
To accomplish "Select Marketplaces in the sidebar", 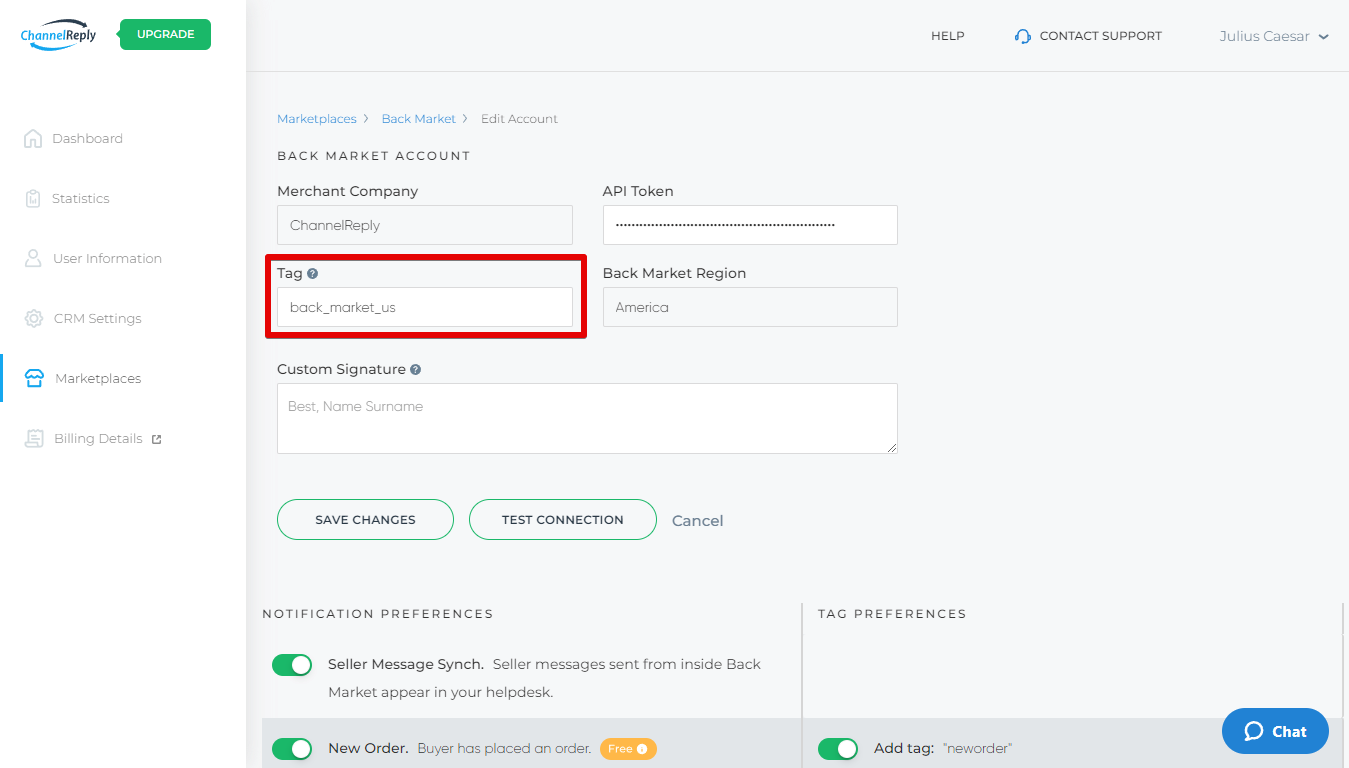I will pyautogui.click(x=98, y=378).
